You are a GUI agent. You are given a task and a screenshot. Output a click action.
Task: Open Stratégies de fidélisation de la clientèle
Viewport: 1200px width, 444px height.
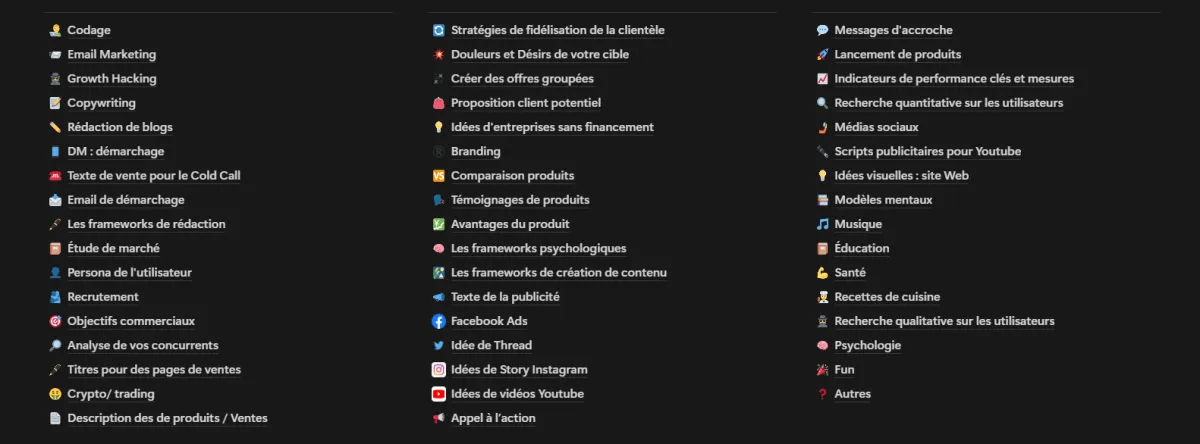(558, 30)
